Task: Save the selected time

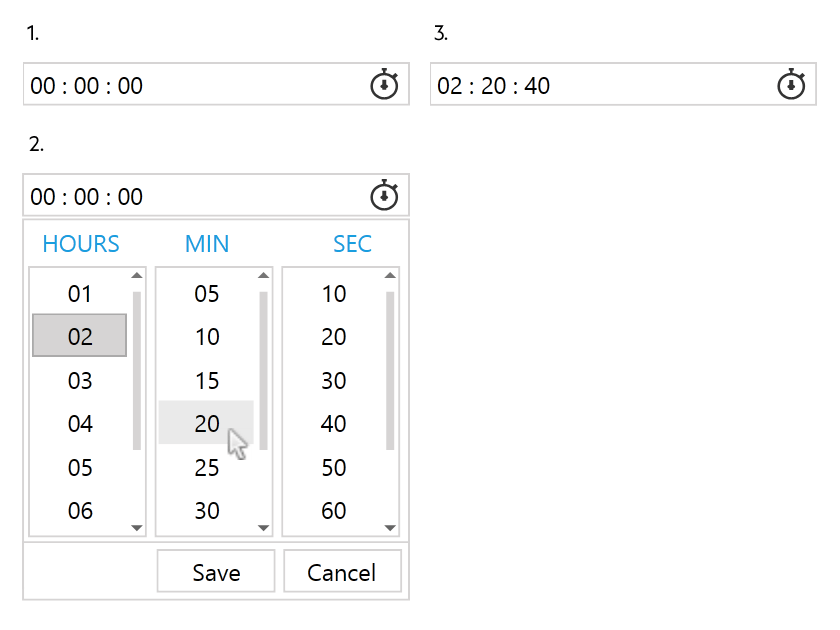Action: pos(216,571)
